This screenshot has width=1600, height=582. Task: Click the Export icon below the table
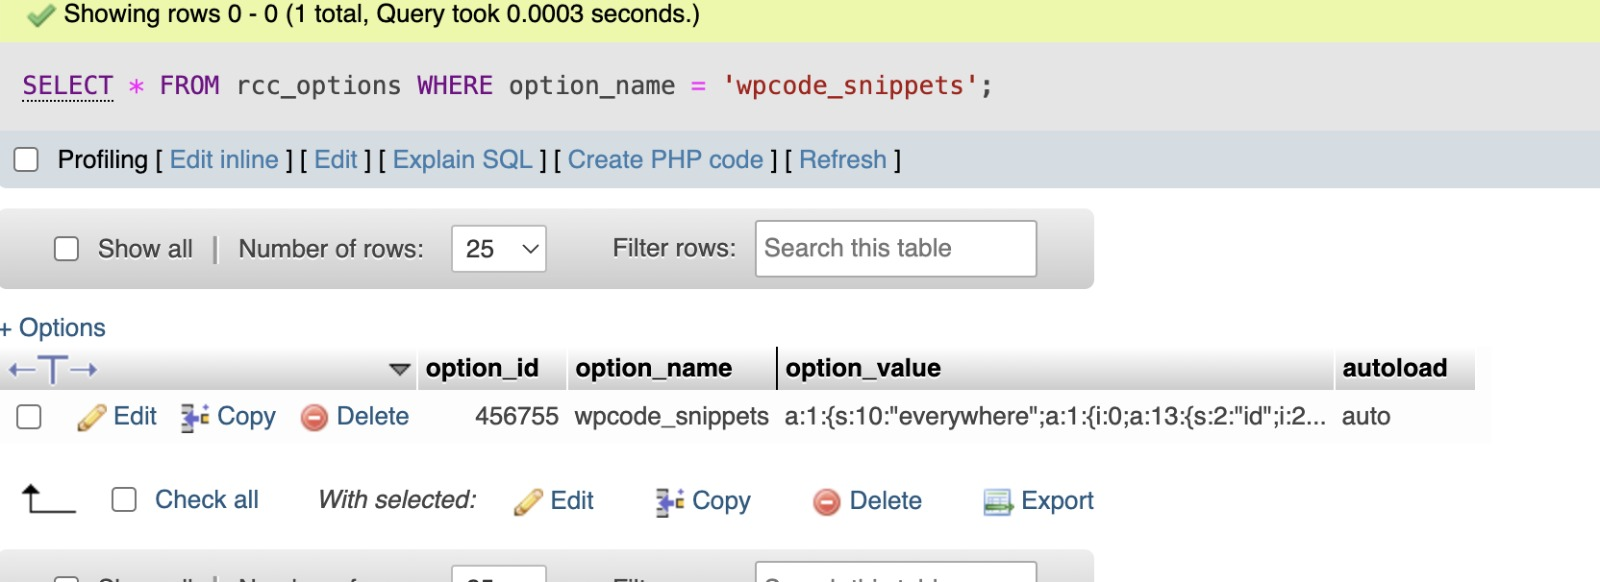coord(998,501)
